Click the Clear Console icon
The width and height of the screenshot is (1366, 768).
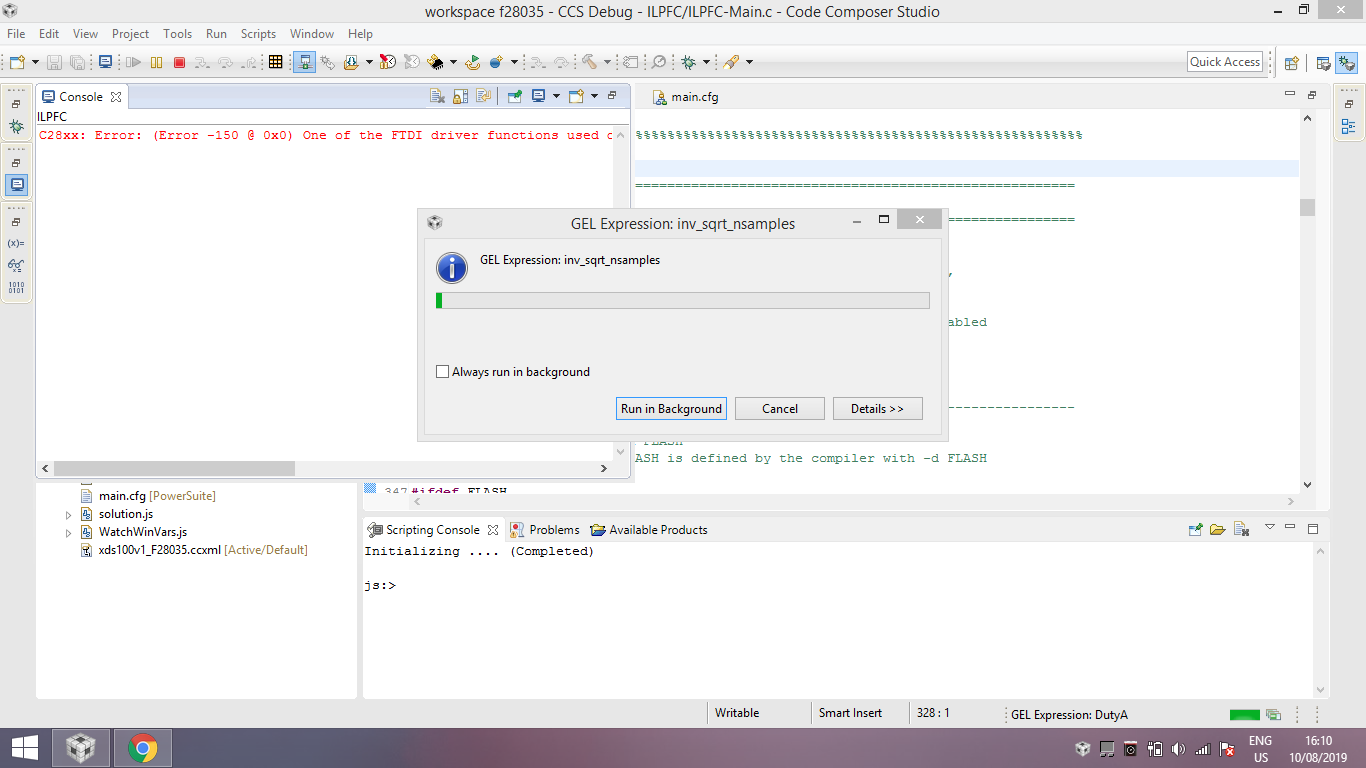point(437,97)
